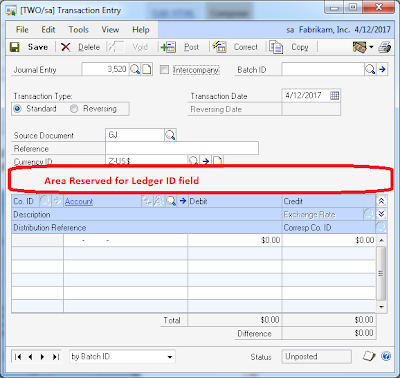The width and height of the screenshot is (400, 378).
Task: Click the Void toolbar button
Action: tap(128, 47)
